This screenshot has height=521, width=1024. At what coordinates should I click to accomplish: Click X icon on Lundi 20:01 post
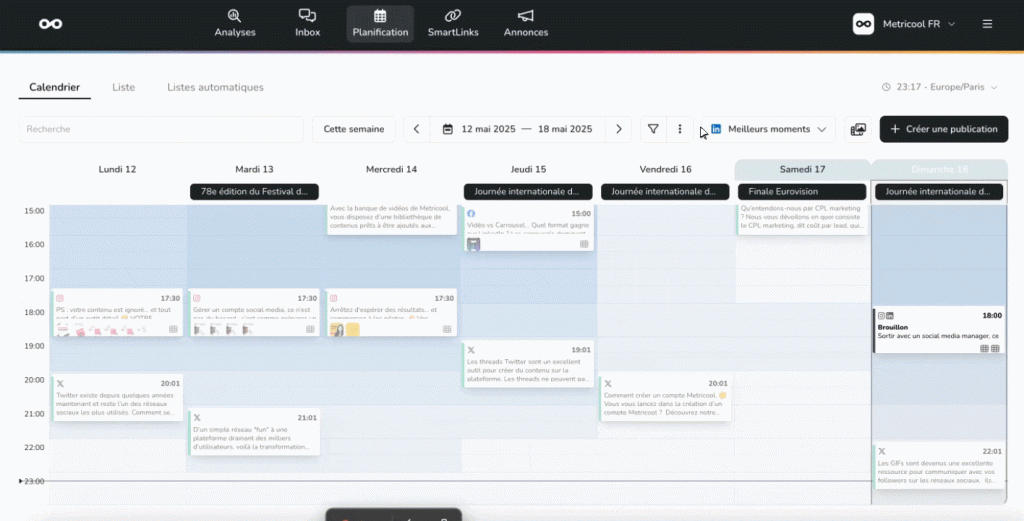60,384
